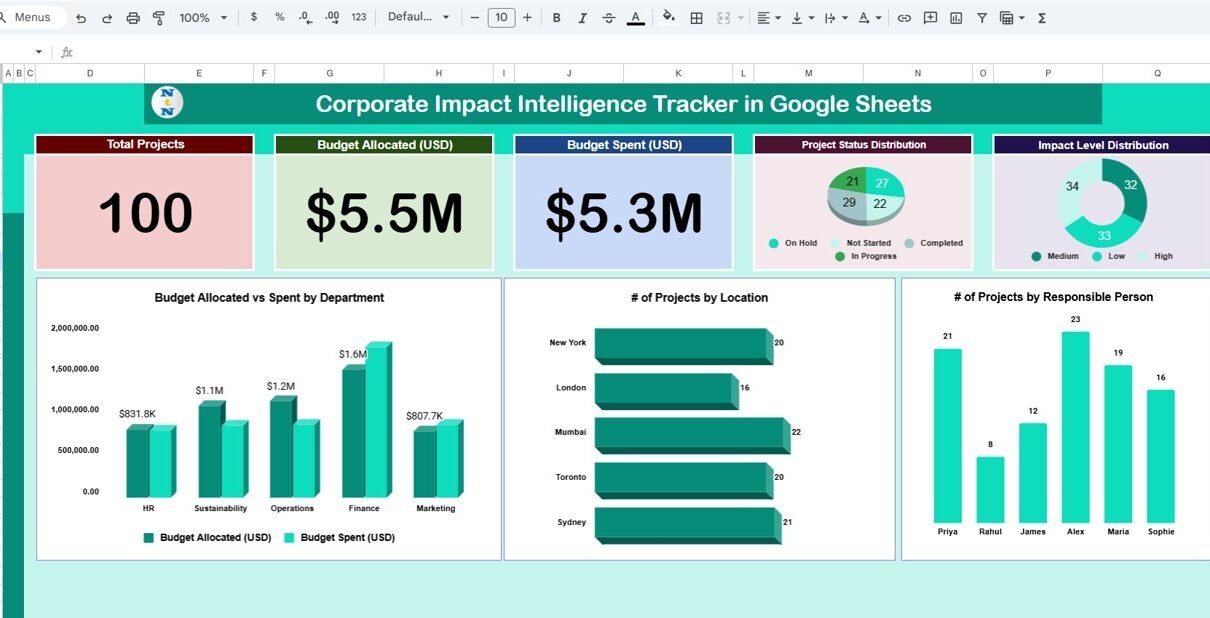Image resolution: width=1210 pixels, height=618 pixels.
Task: Click the increase font size plus button
Action: coord(527,18)
